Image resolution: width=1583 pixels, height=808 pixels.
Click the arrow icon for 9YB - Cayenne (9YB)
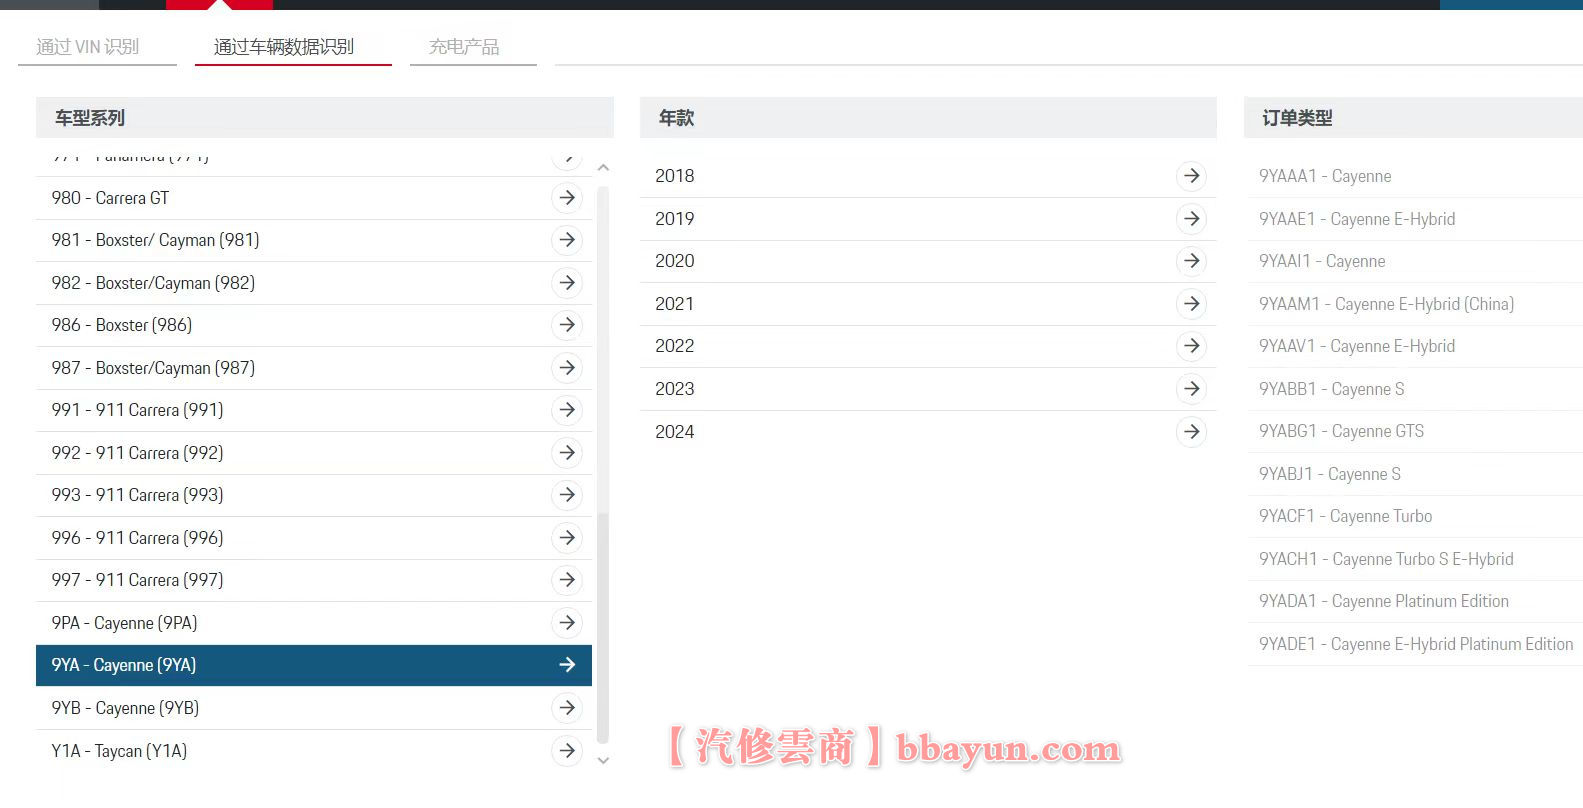click(x=567, y=708)
